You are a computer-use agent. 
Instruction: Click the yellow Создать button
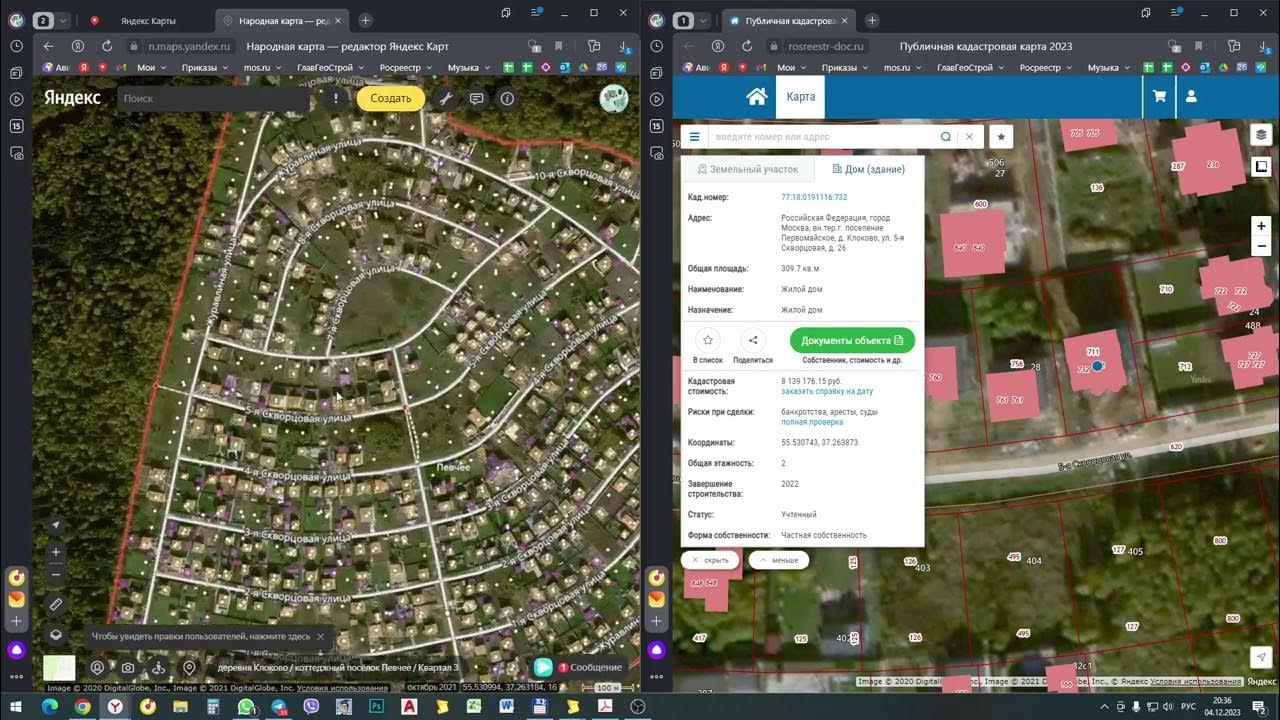391,98
